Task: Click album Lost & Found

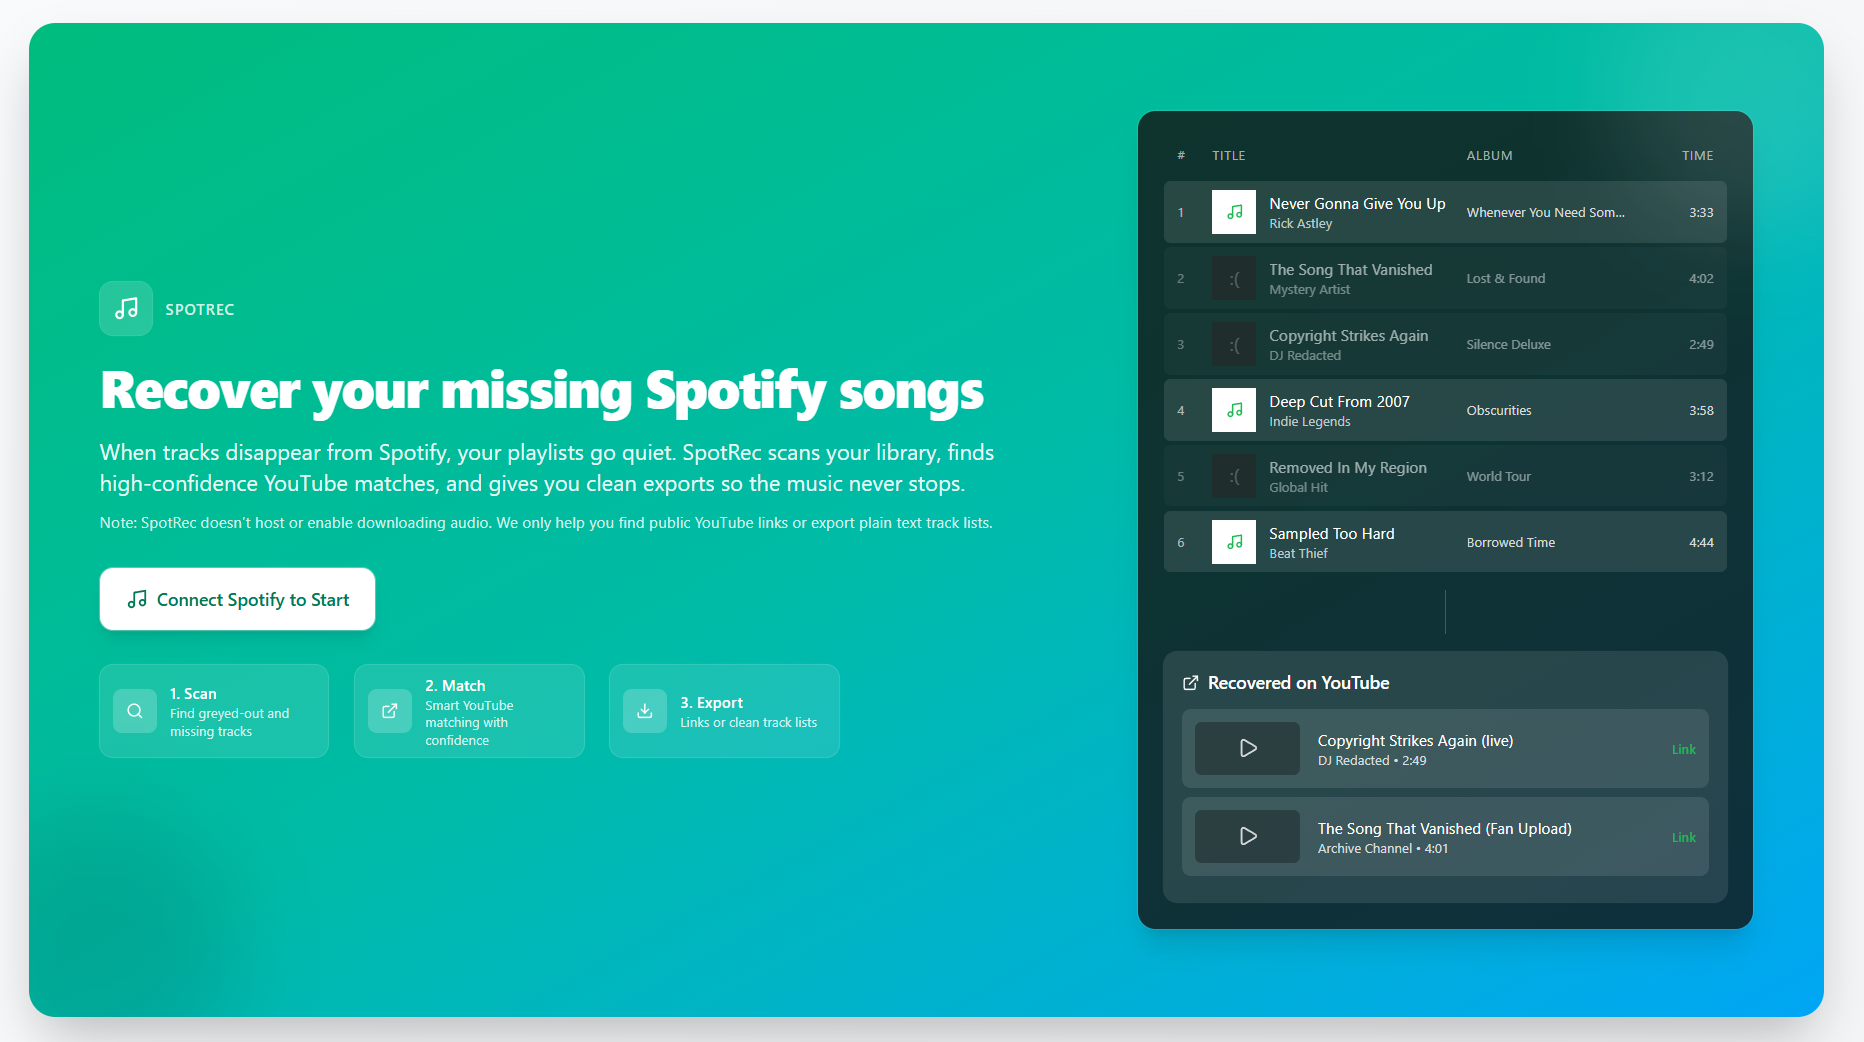Action: pos(1506,278)
